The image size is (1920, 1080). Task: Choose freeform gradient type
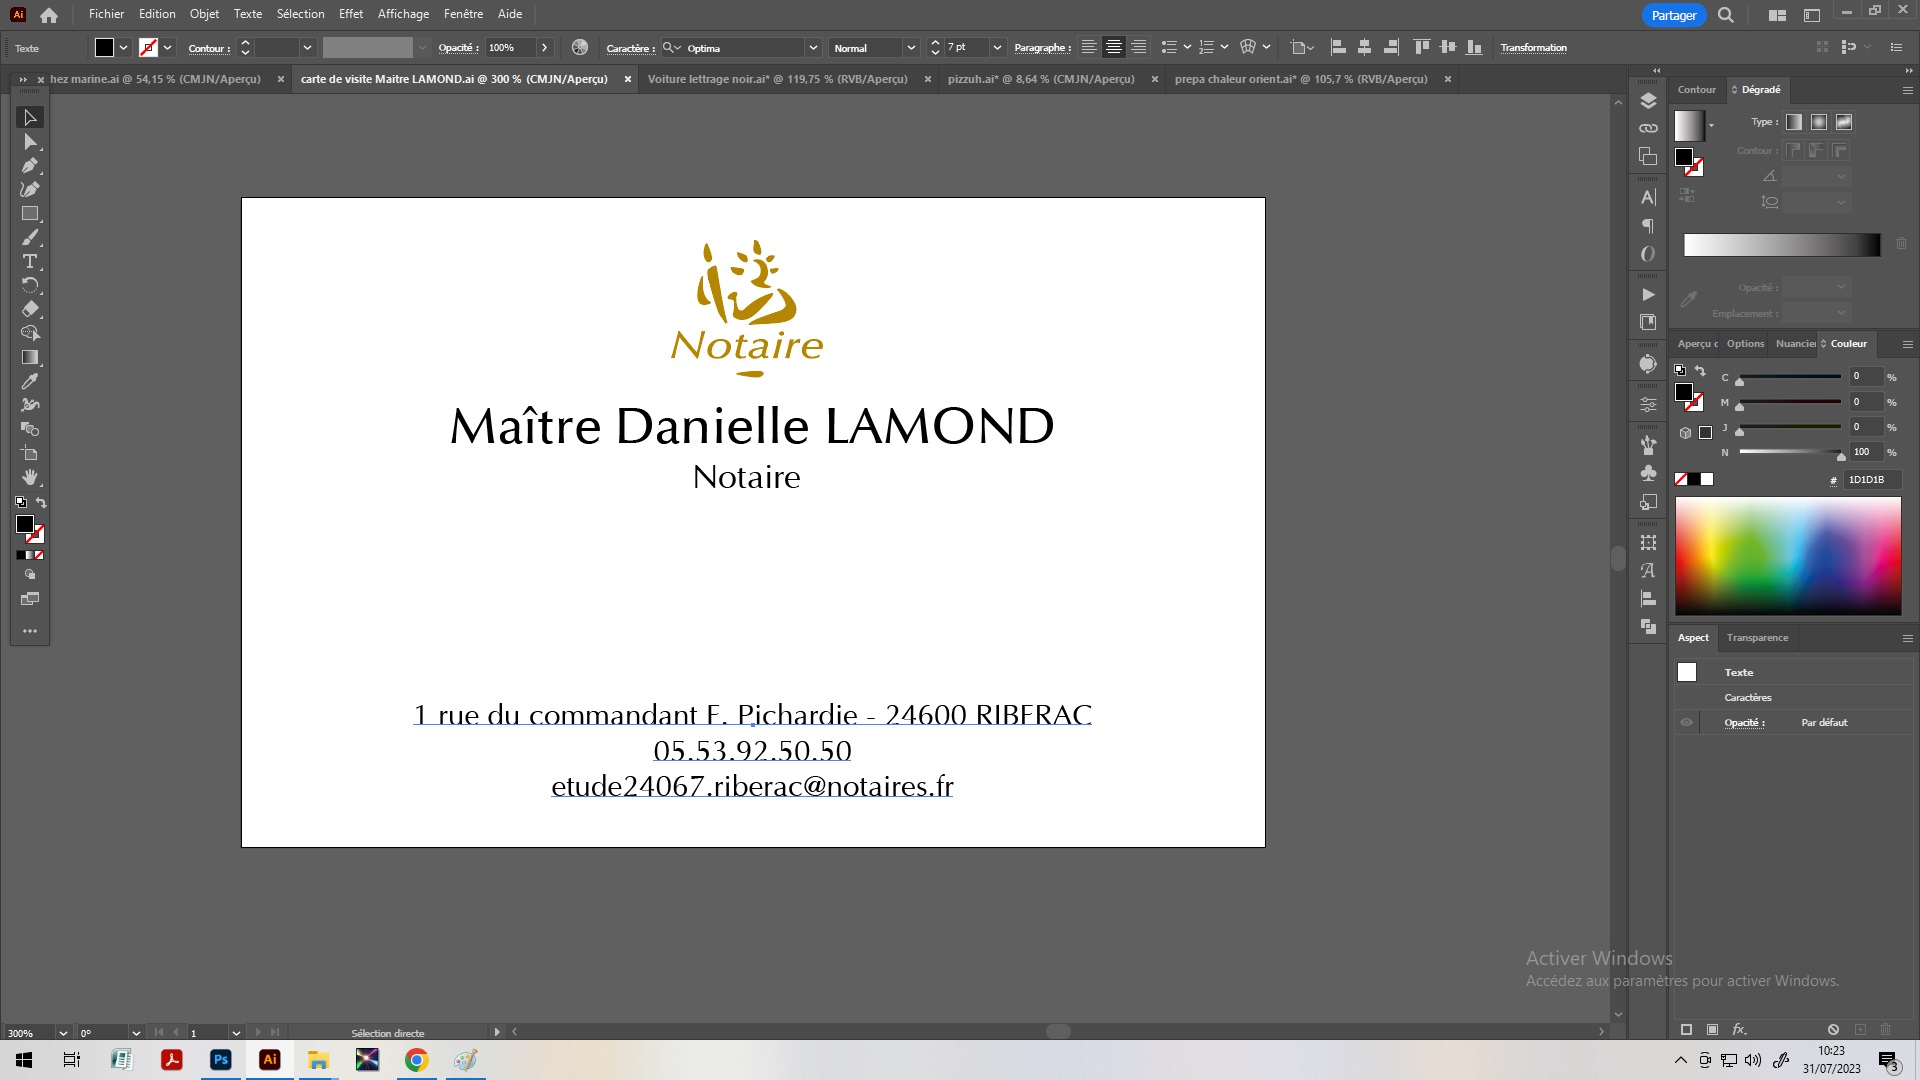1844,122
